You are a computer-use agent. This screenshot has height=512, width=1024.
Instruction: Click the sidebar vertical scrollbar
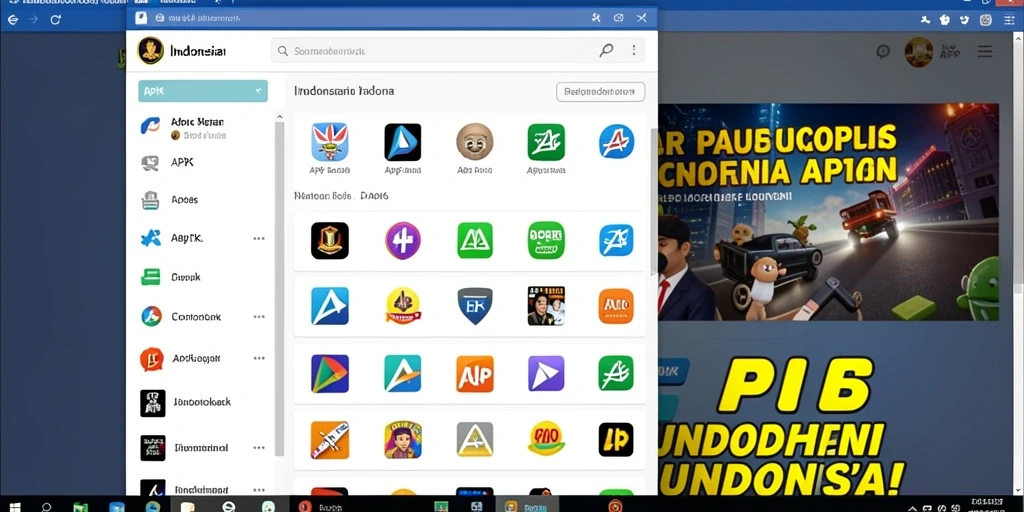point(280,287)
